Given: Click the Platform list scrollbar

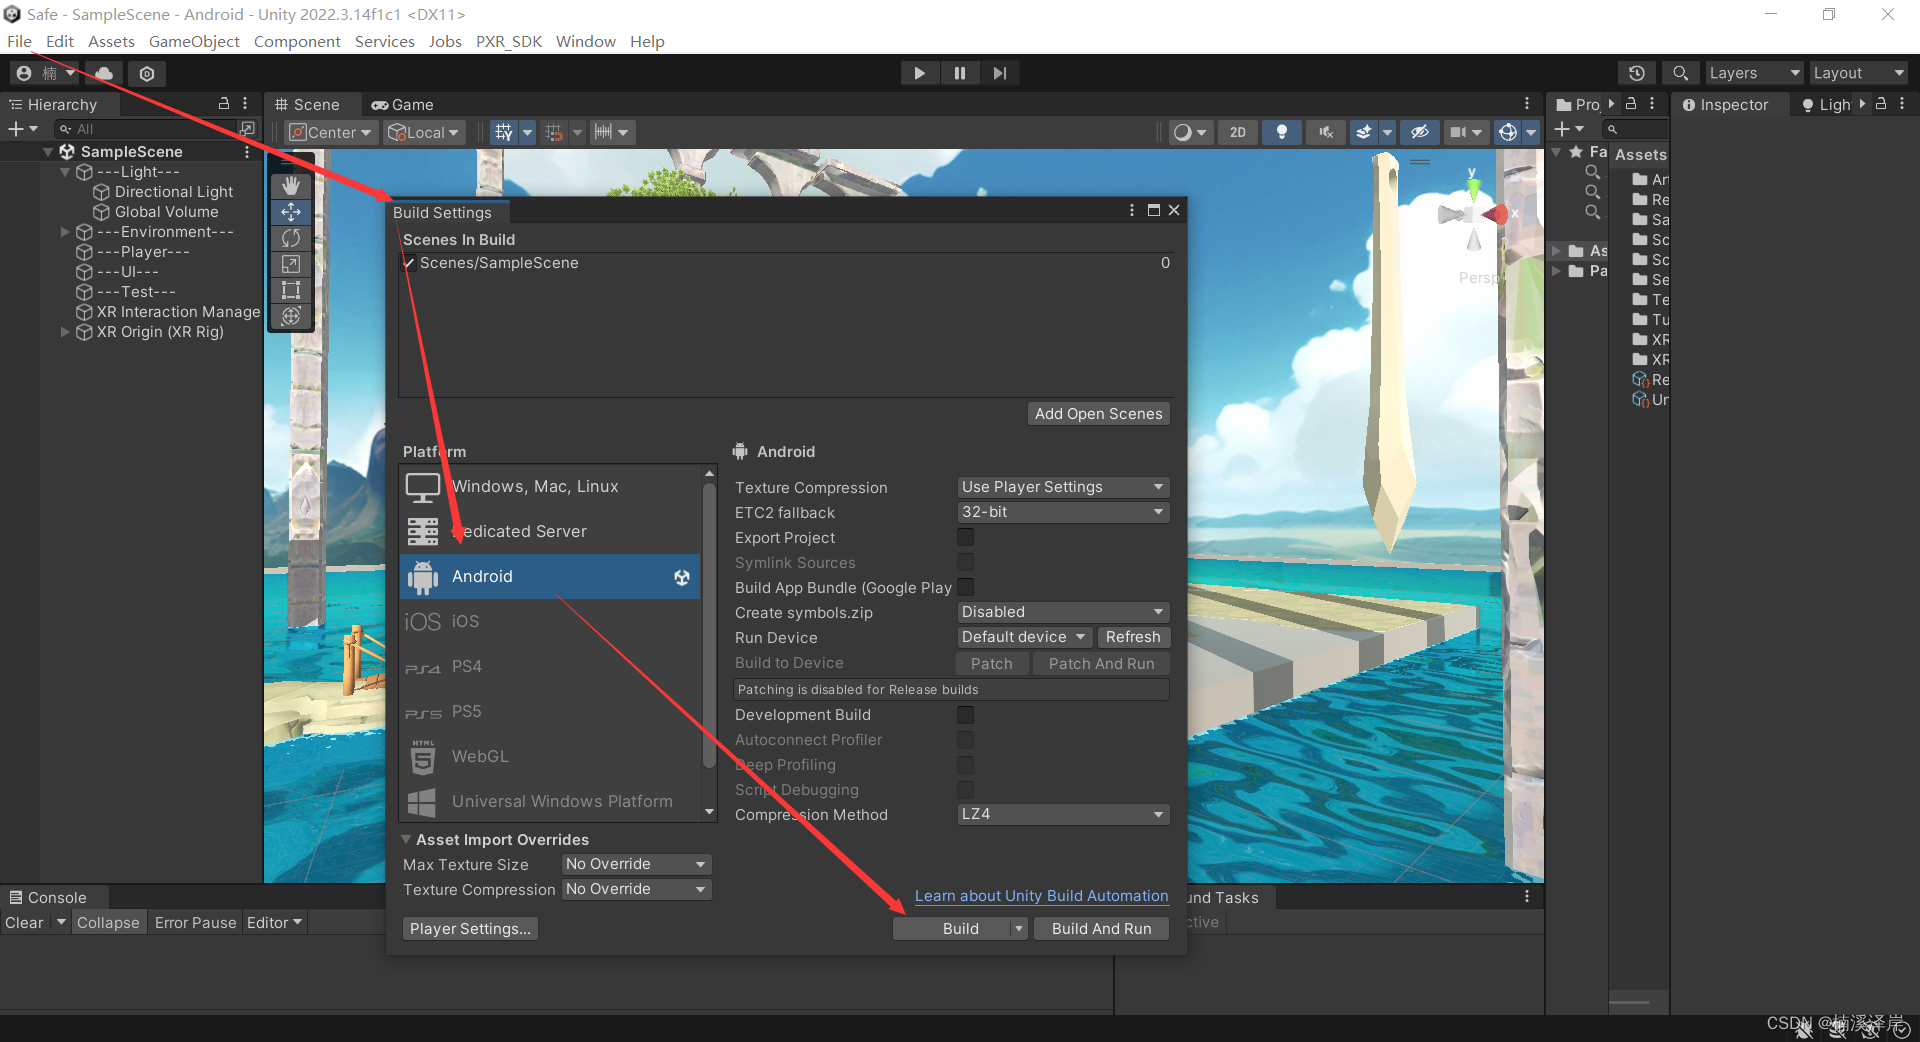Looking at the screenshot, I should [709, 625].
